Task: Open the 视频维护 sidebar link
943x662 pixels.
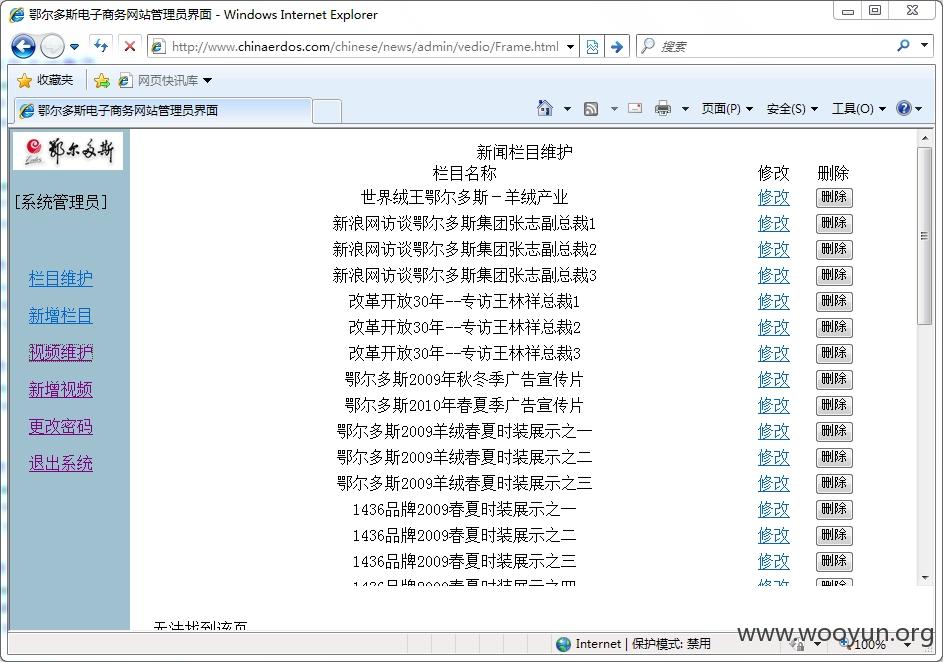Action: [61, 352]
